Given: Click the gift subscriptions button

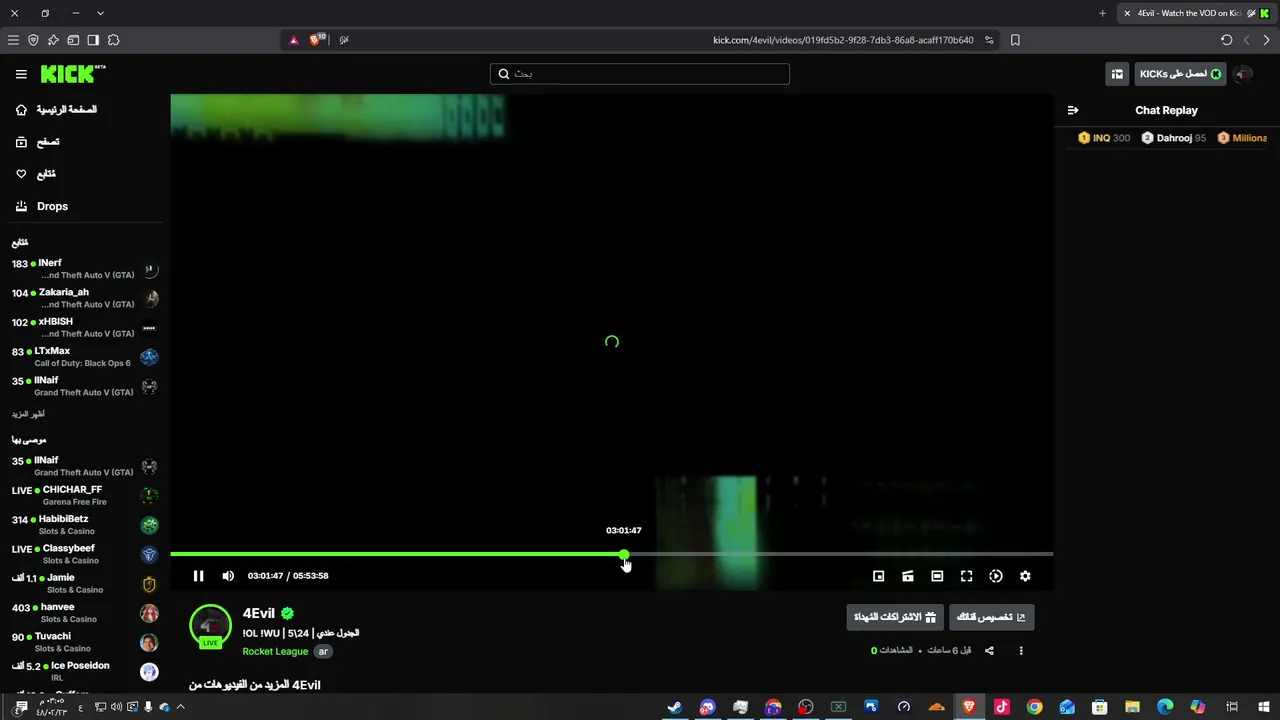Looking at the screenshot, I should click(895, 617).
